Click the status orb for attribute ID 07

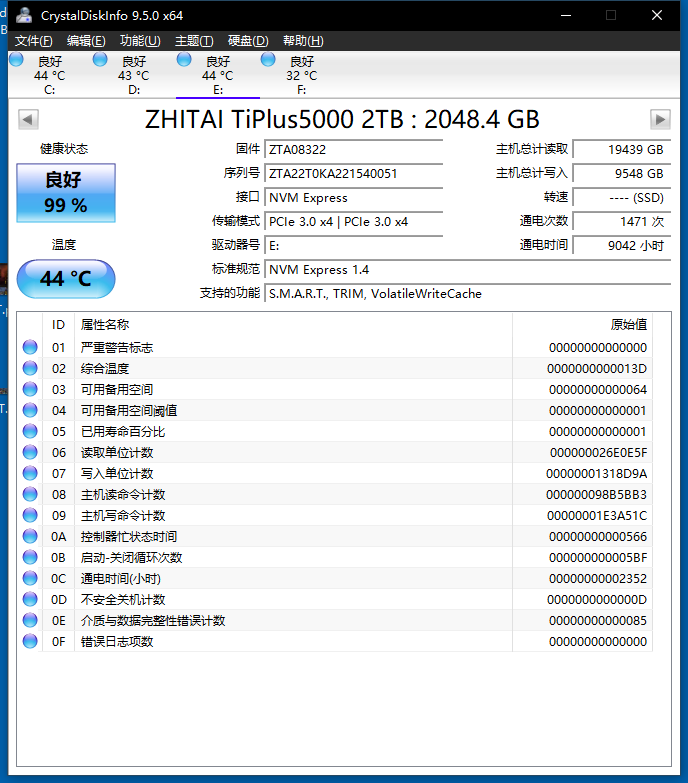tap(30, 473)
